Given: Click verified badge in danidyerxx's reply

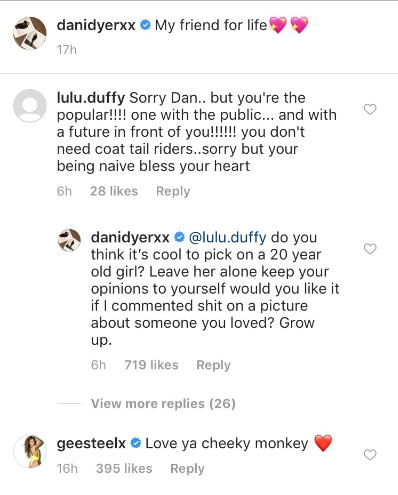Looking at the screenshot, I should point(179,237).
